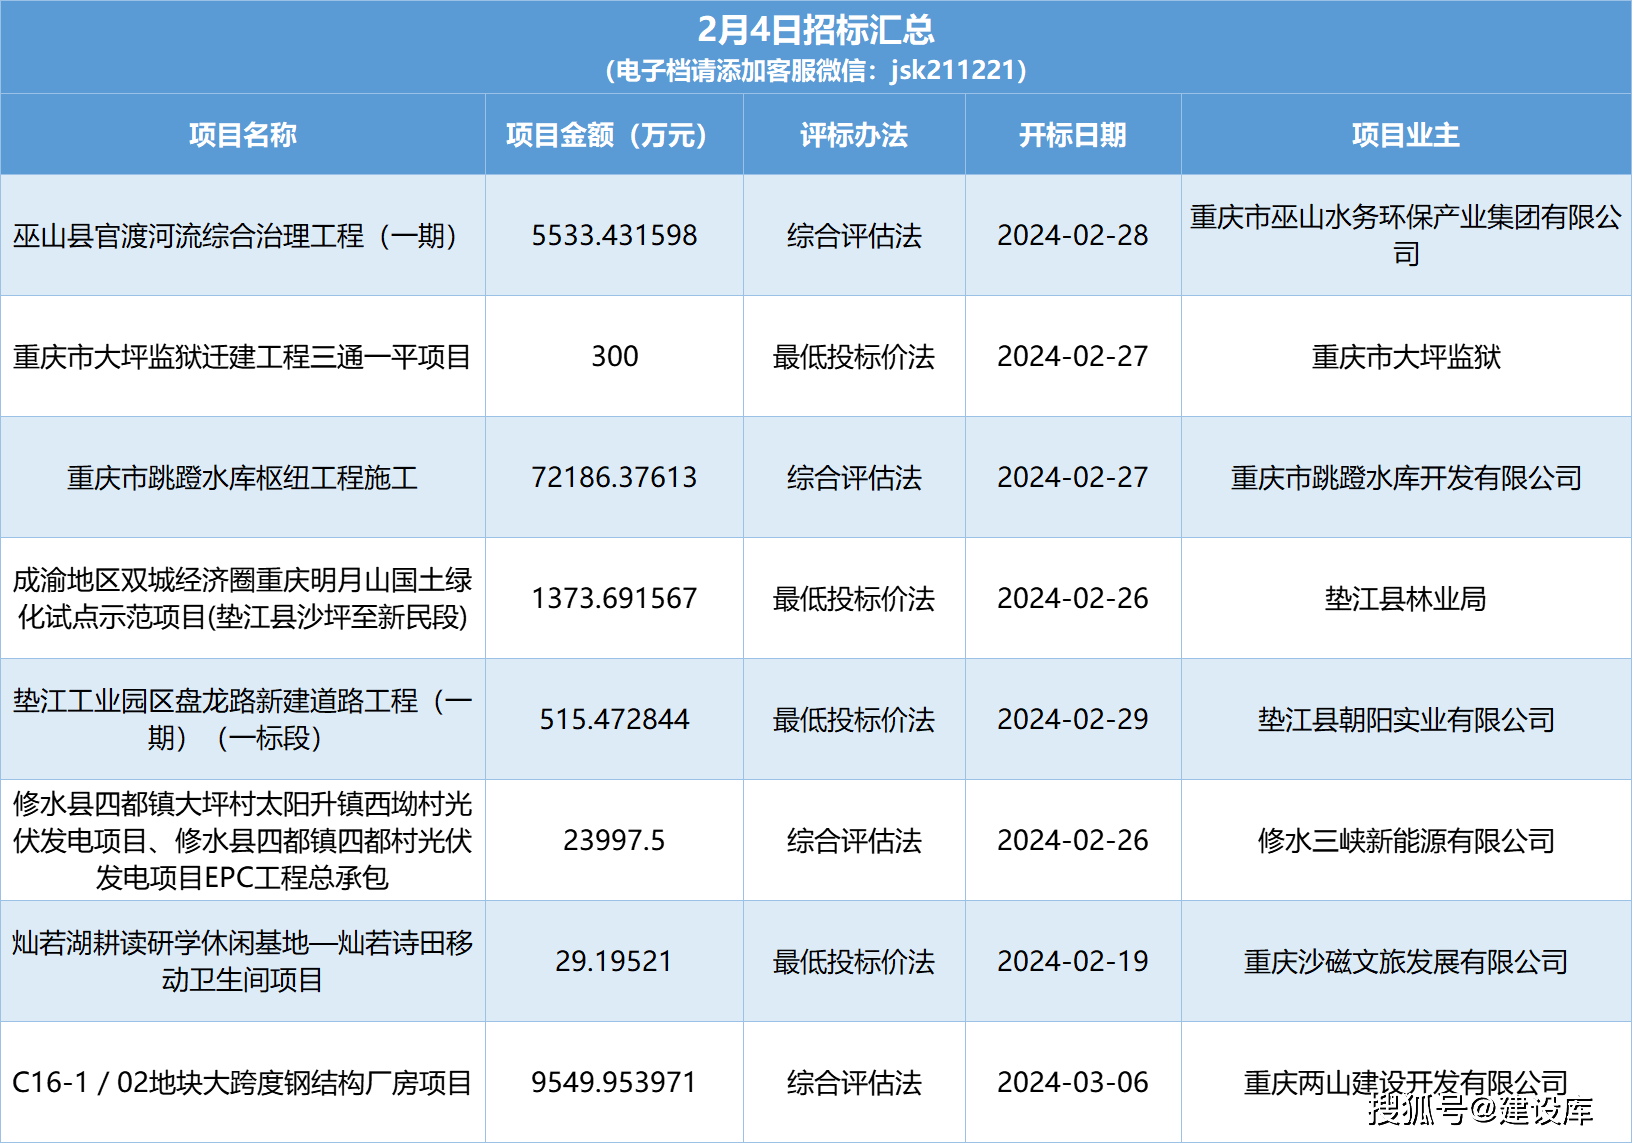
Task: Select the '项目业主' column header
Action: 1406,135
